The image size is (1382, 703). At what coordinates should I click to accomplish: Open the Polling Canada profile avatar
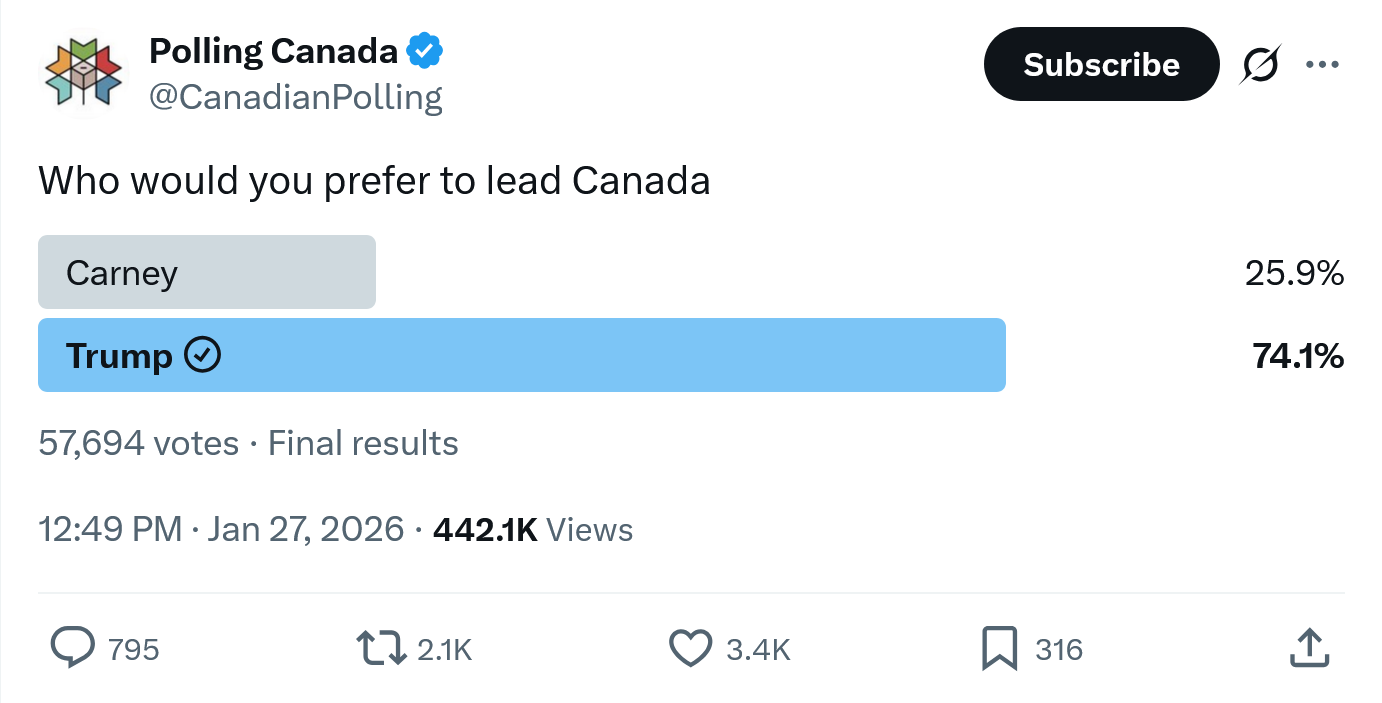tap(83, 72)
